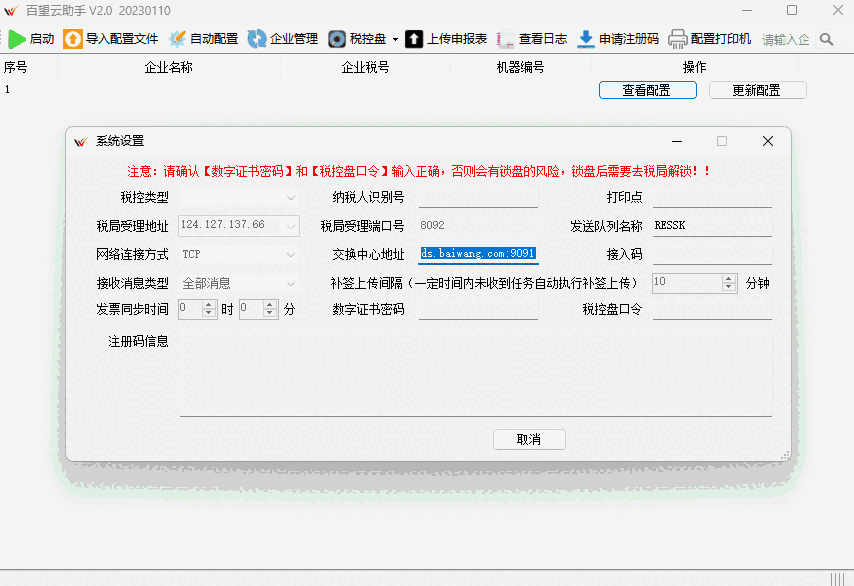The width and height of the screenshot is (854, 586).
Task: Click the 配置打印机 printer icon
Action: click(x=678, y=39)
